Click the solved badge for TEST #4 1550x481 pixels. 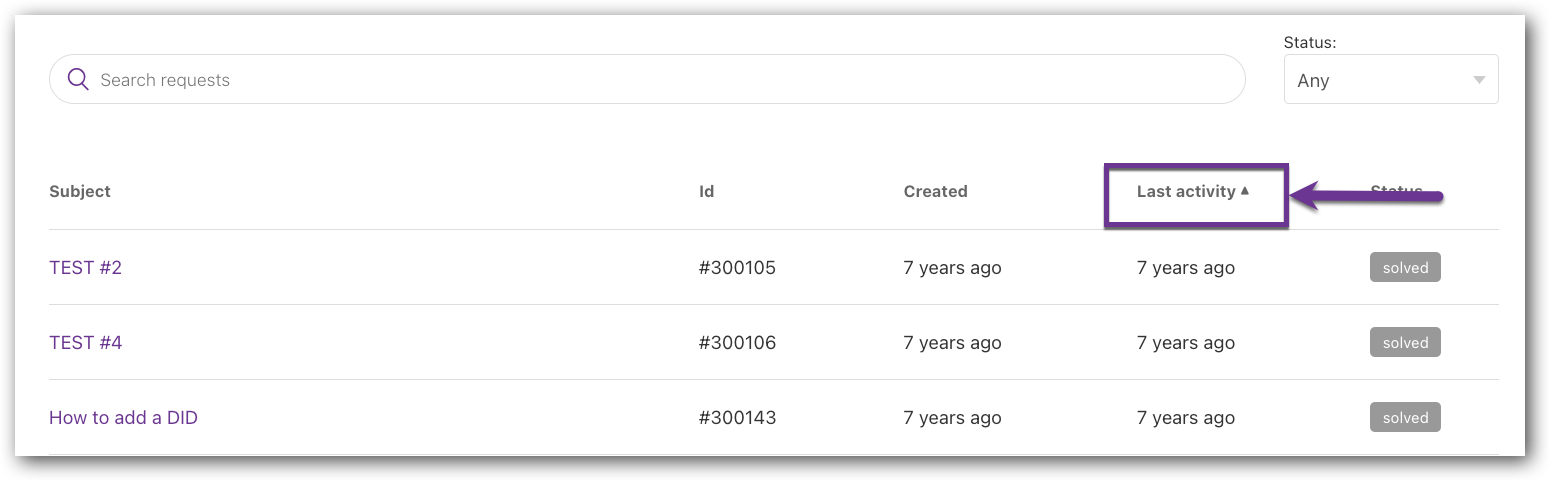[x=1405, y=343]
